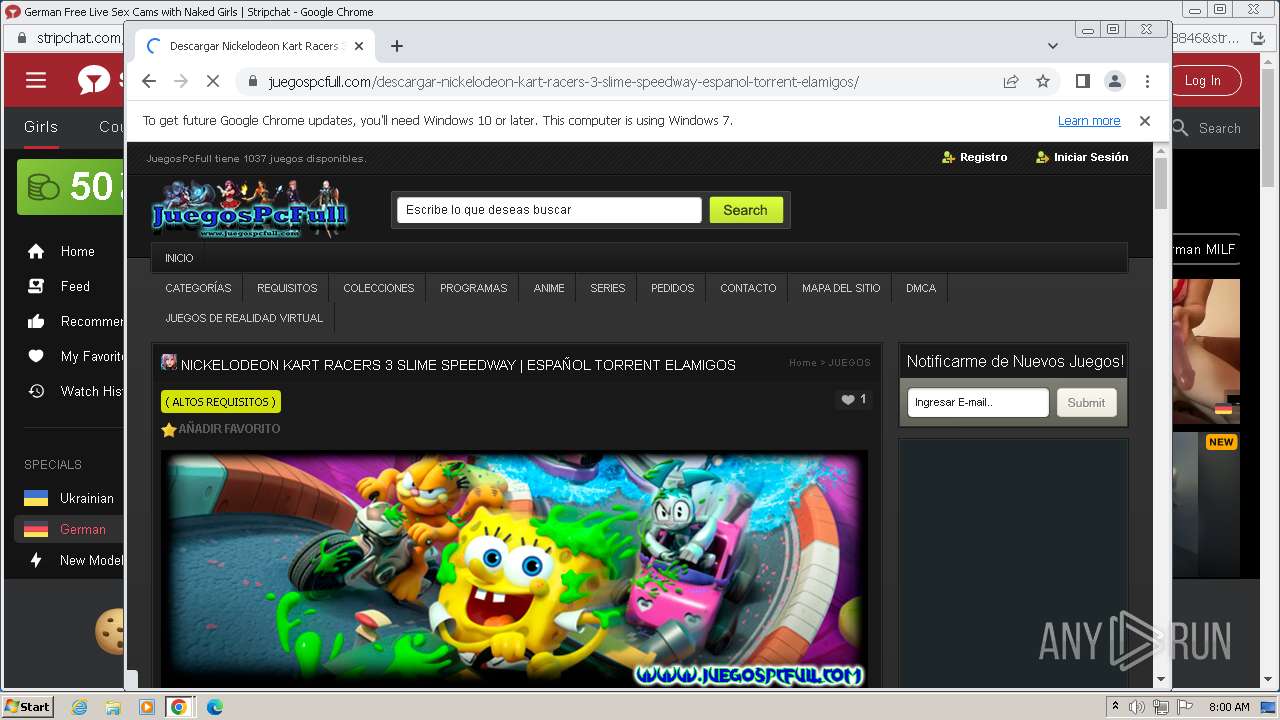Click the Home breadcrumb link
Screen dimensions: 1280x720
[x=803, y=363]
